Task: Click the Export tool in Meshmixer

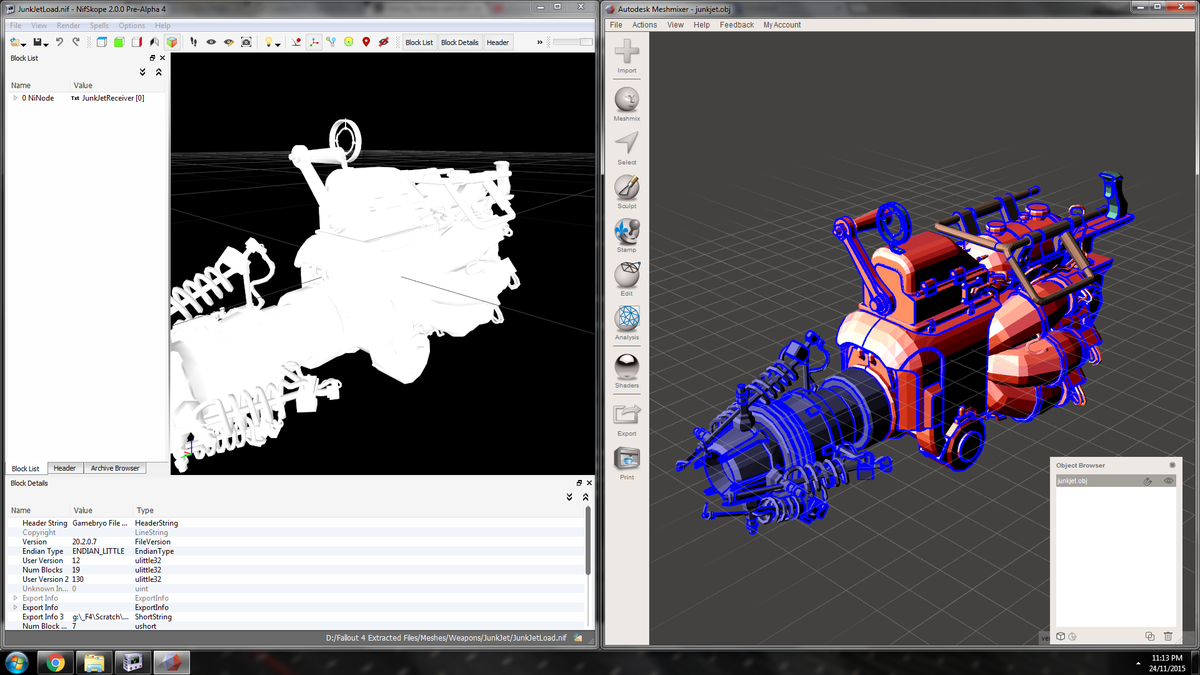Action: click(x=627, y=418)
